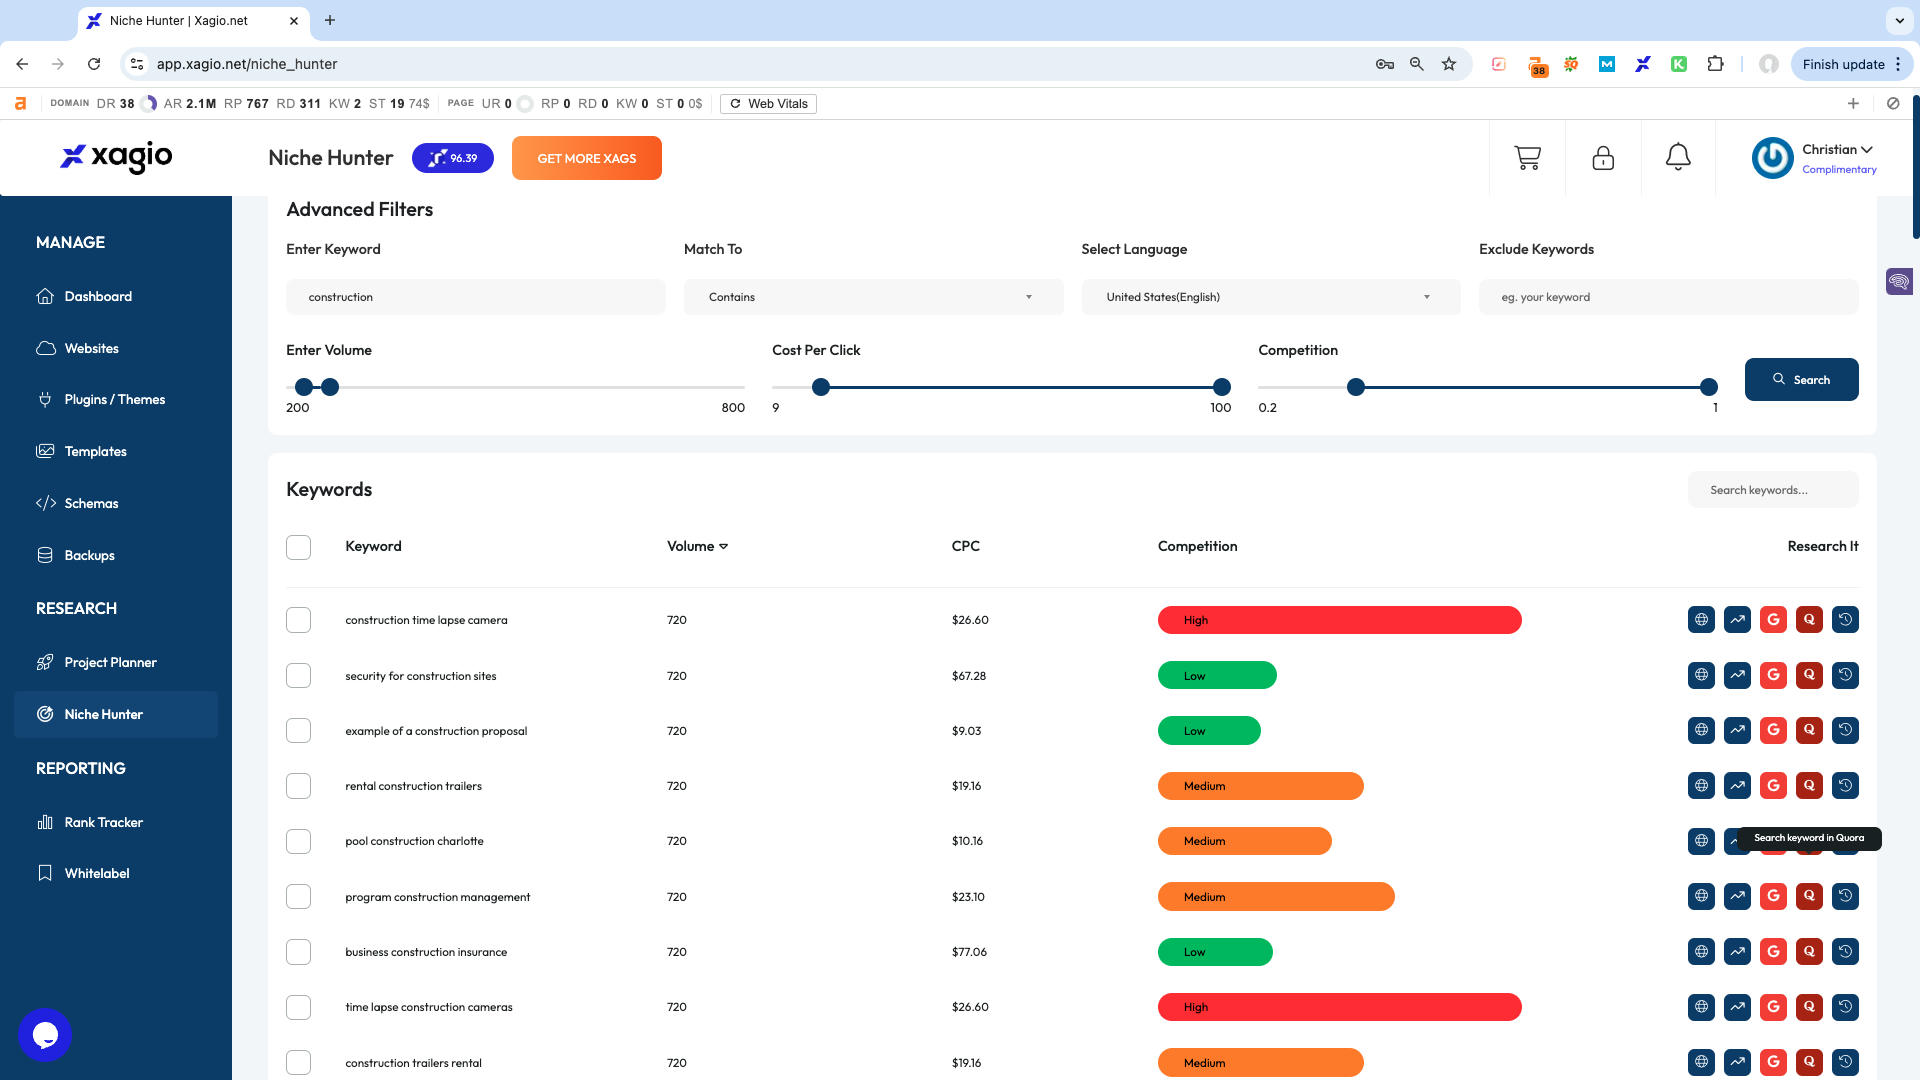Open Dashboard in sidebar
The height and width of the screenshot is (1080, 1920).
[98, 296]
